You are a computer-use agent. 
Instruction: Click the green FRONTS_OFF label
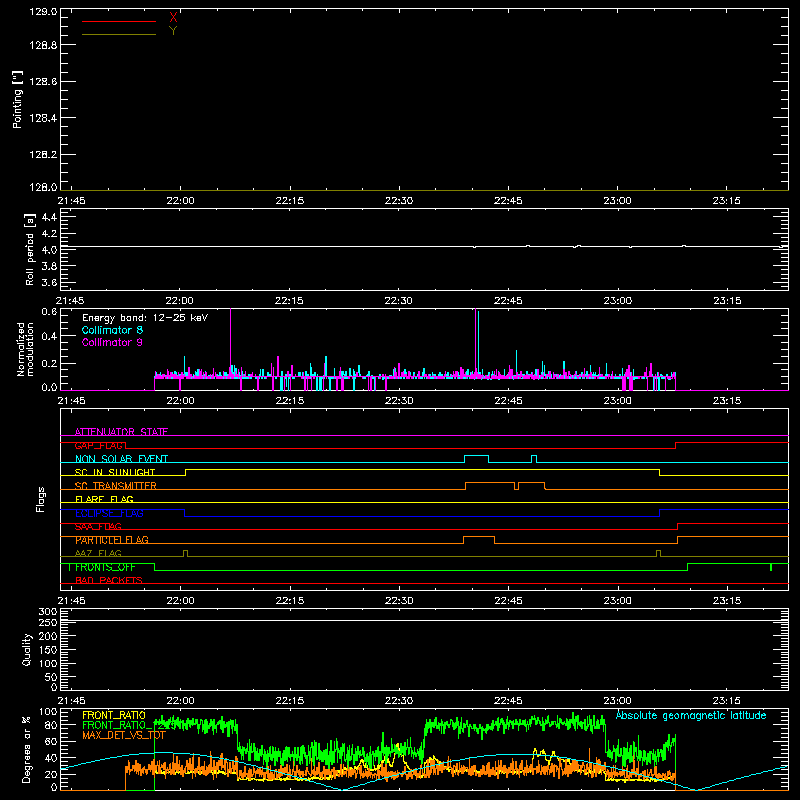point(105,567)
